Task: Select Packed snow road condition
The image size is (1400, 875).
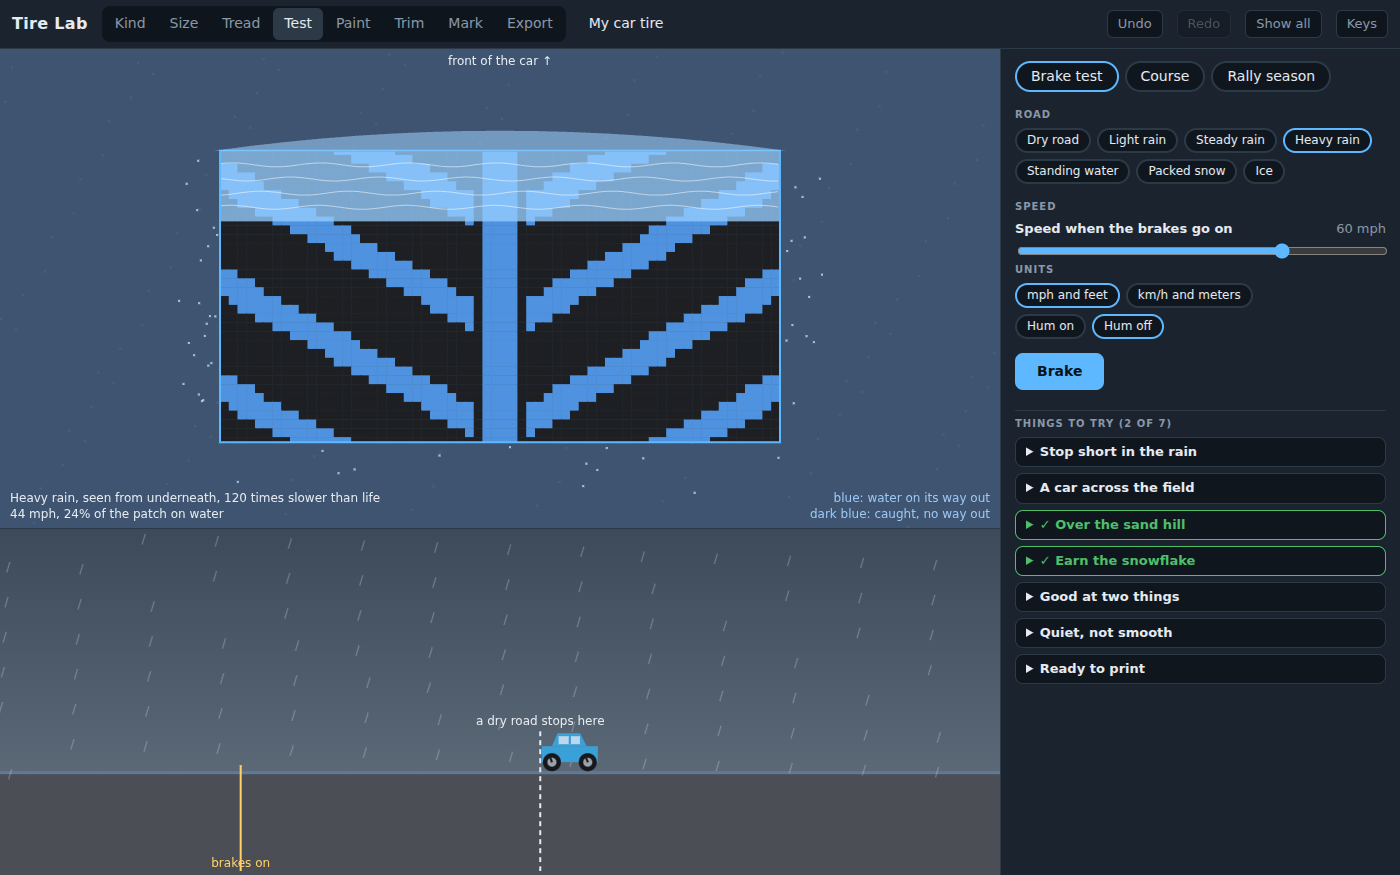Action: [1186, 171]
